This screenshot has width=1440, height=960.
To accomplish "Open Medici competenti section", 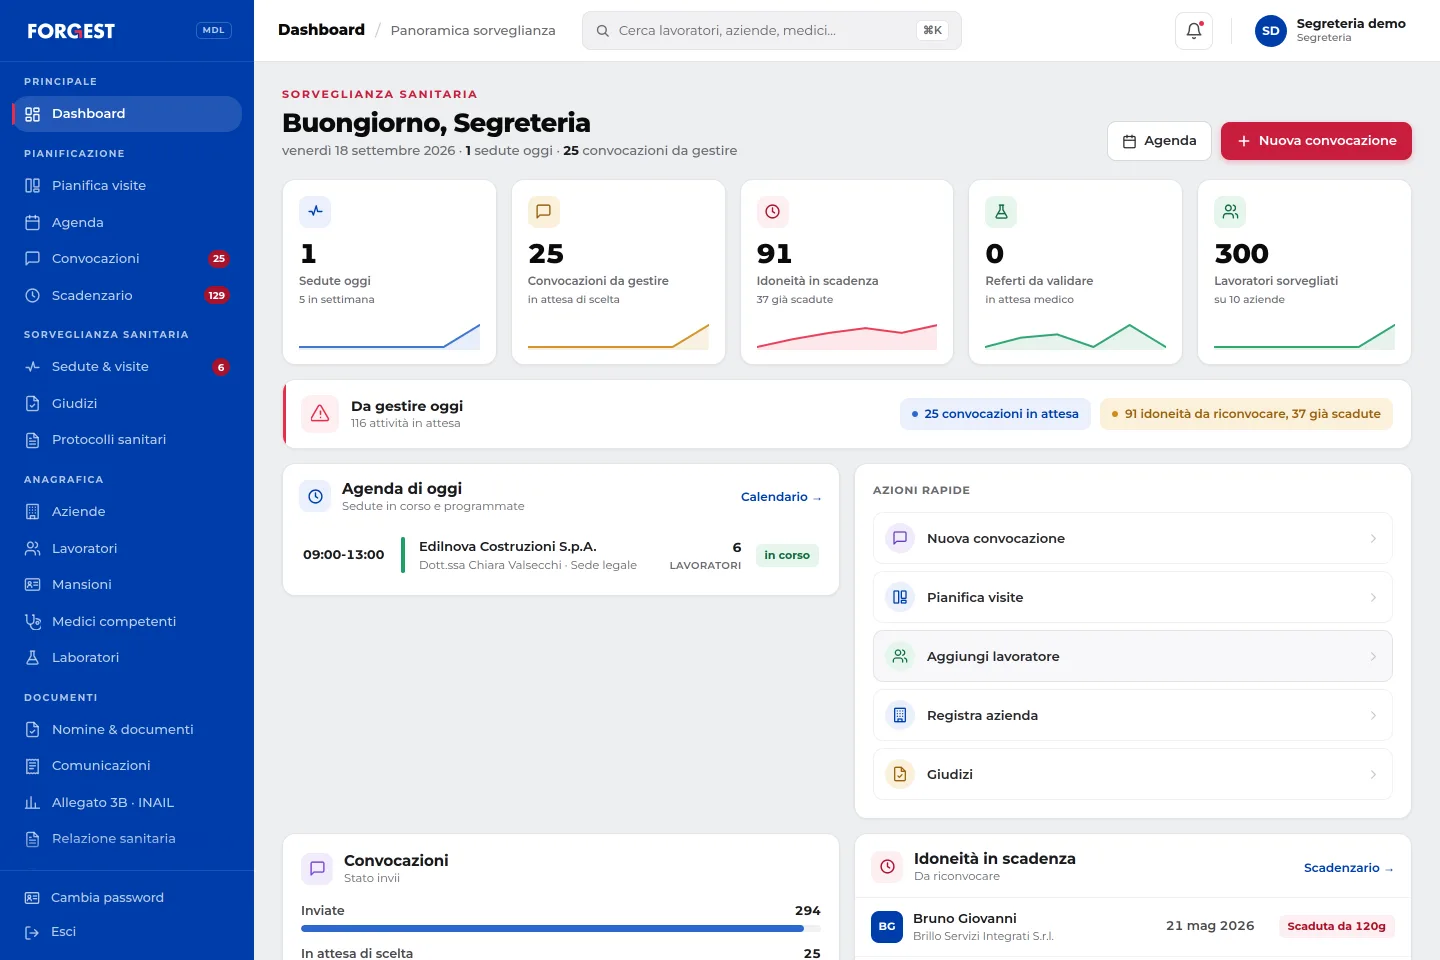I will pyautogui.click(x=127, y=621).
